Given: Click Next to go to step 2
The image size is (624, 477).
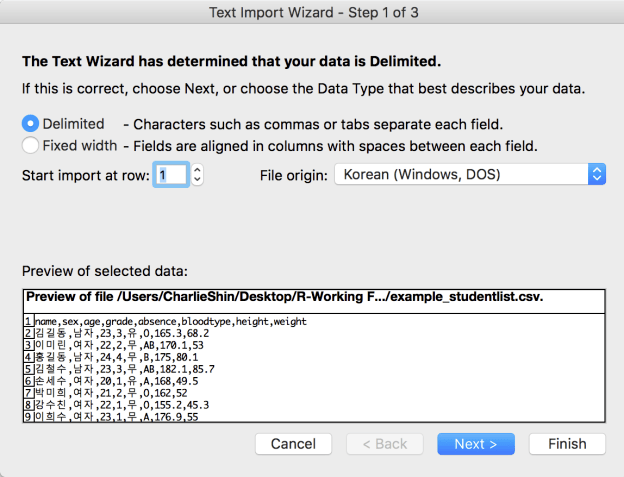Looking at the screenshot, I should click(476, 444).
